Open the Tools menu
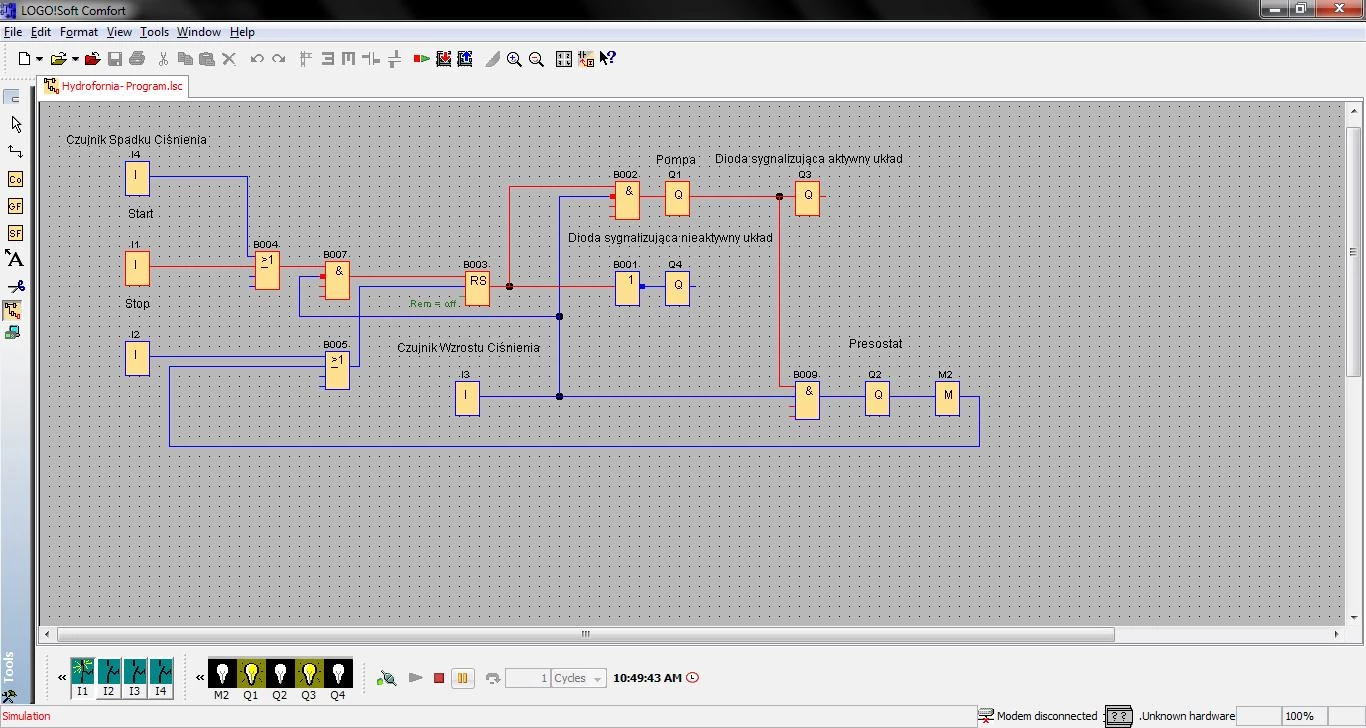 pos(154,32)
